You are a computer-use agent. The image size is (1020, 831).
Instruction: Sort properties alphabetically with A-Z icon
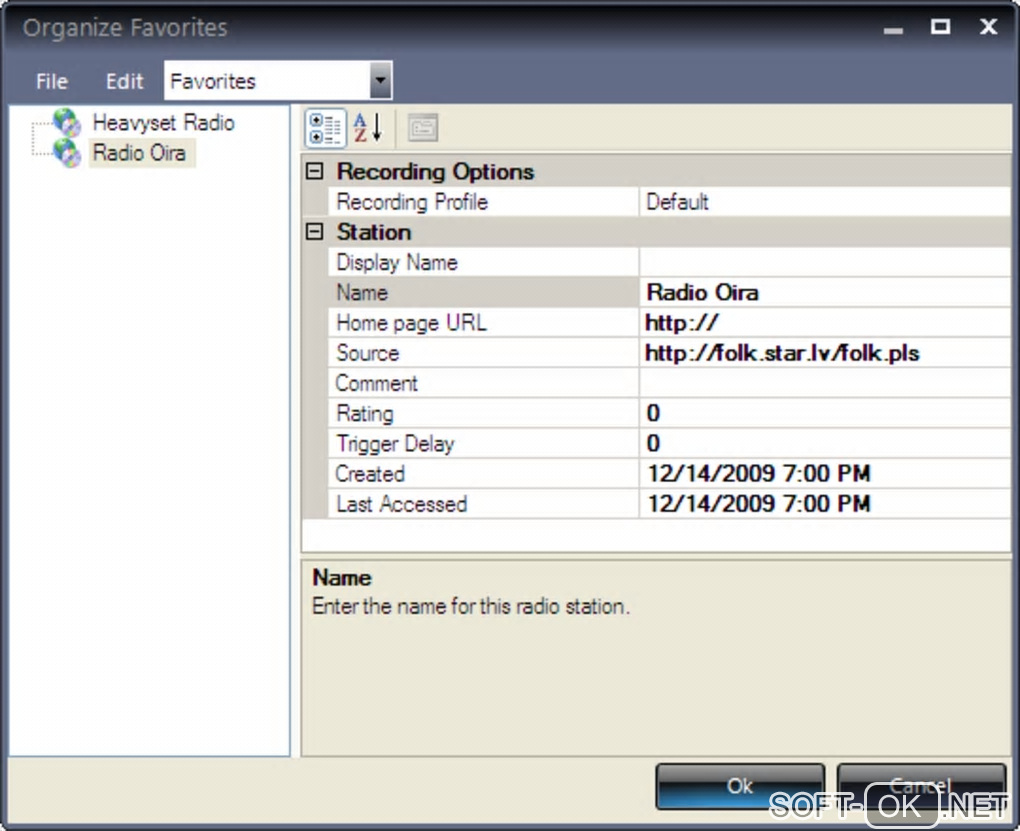pos(368,128)
